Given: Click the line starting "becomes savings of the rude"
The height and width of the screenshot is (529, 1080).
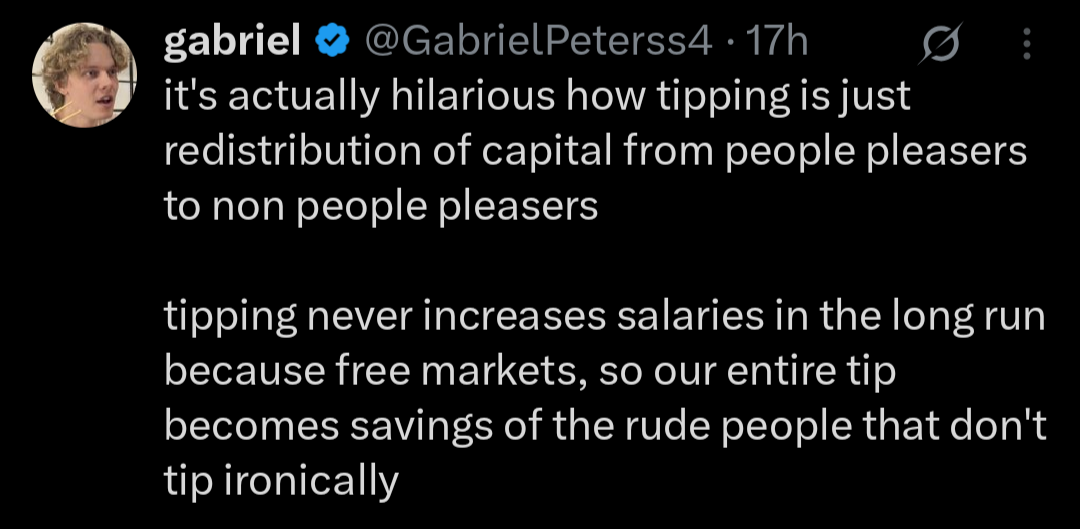Looking at the screenshot, I should point(604,427).
